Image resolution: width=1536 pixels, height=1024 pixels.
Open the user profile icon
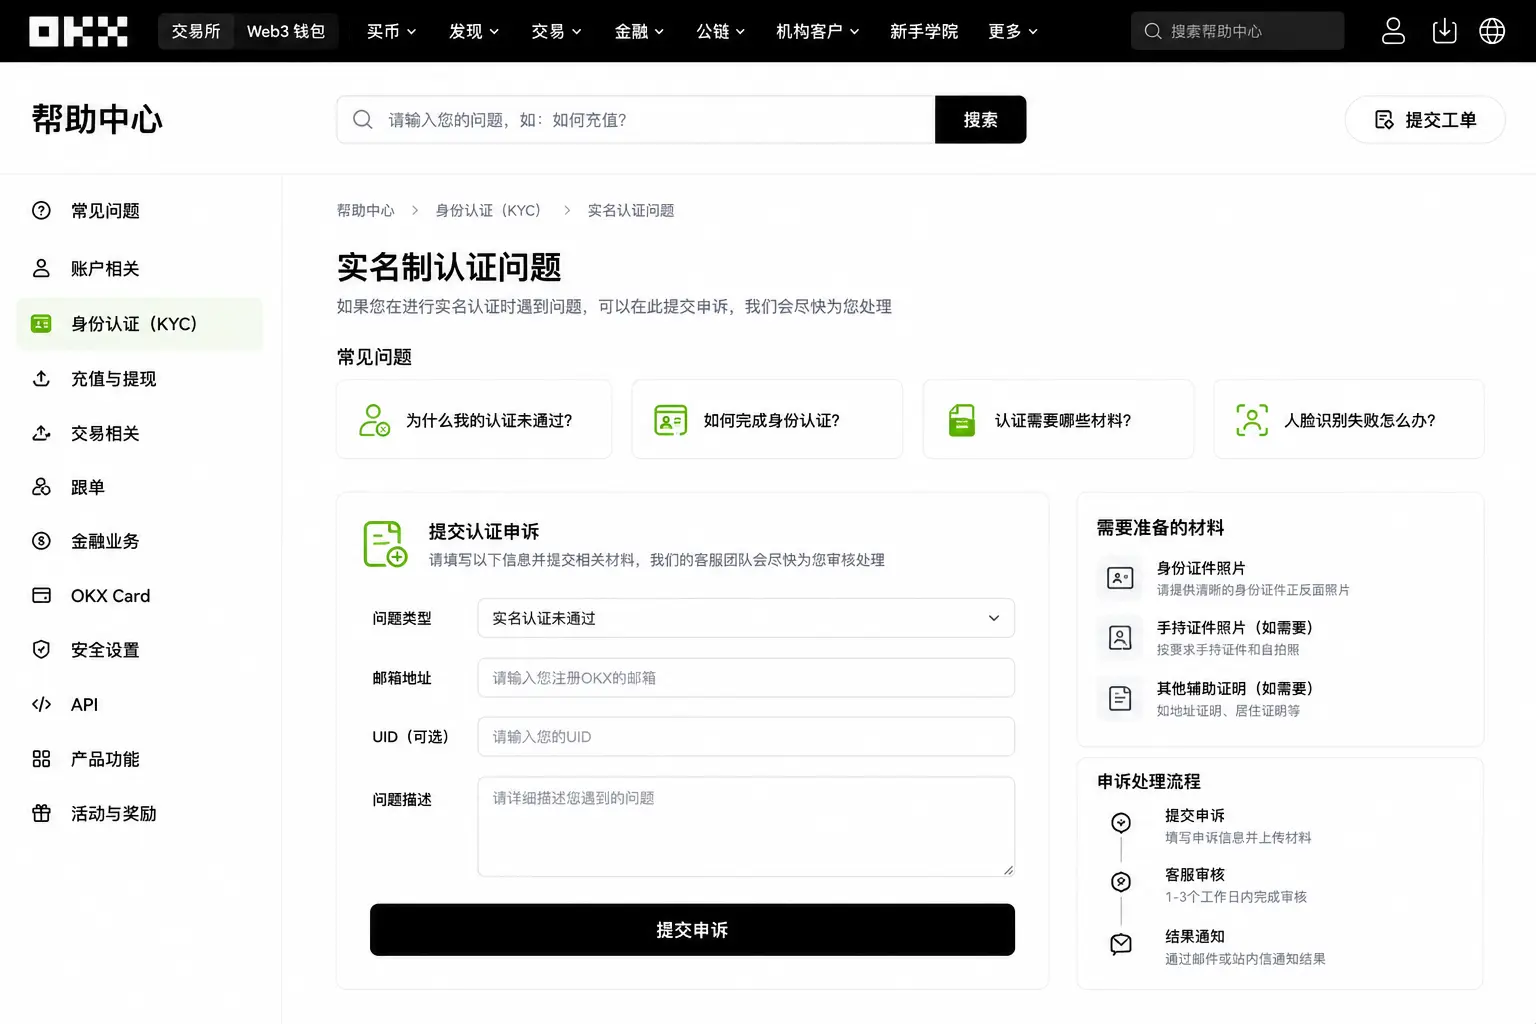[x=1393, y=31]
